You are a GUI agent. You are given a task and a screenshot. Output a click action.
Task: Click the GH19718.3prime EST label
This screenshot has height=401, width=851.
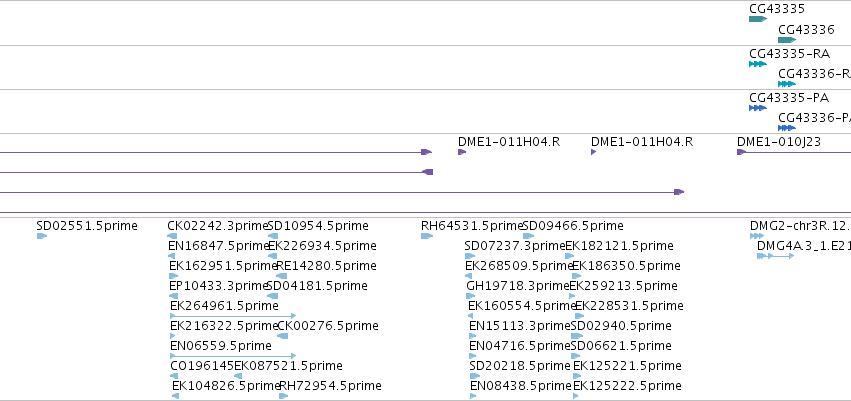click(x=518, y=286)
